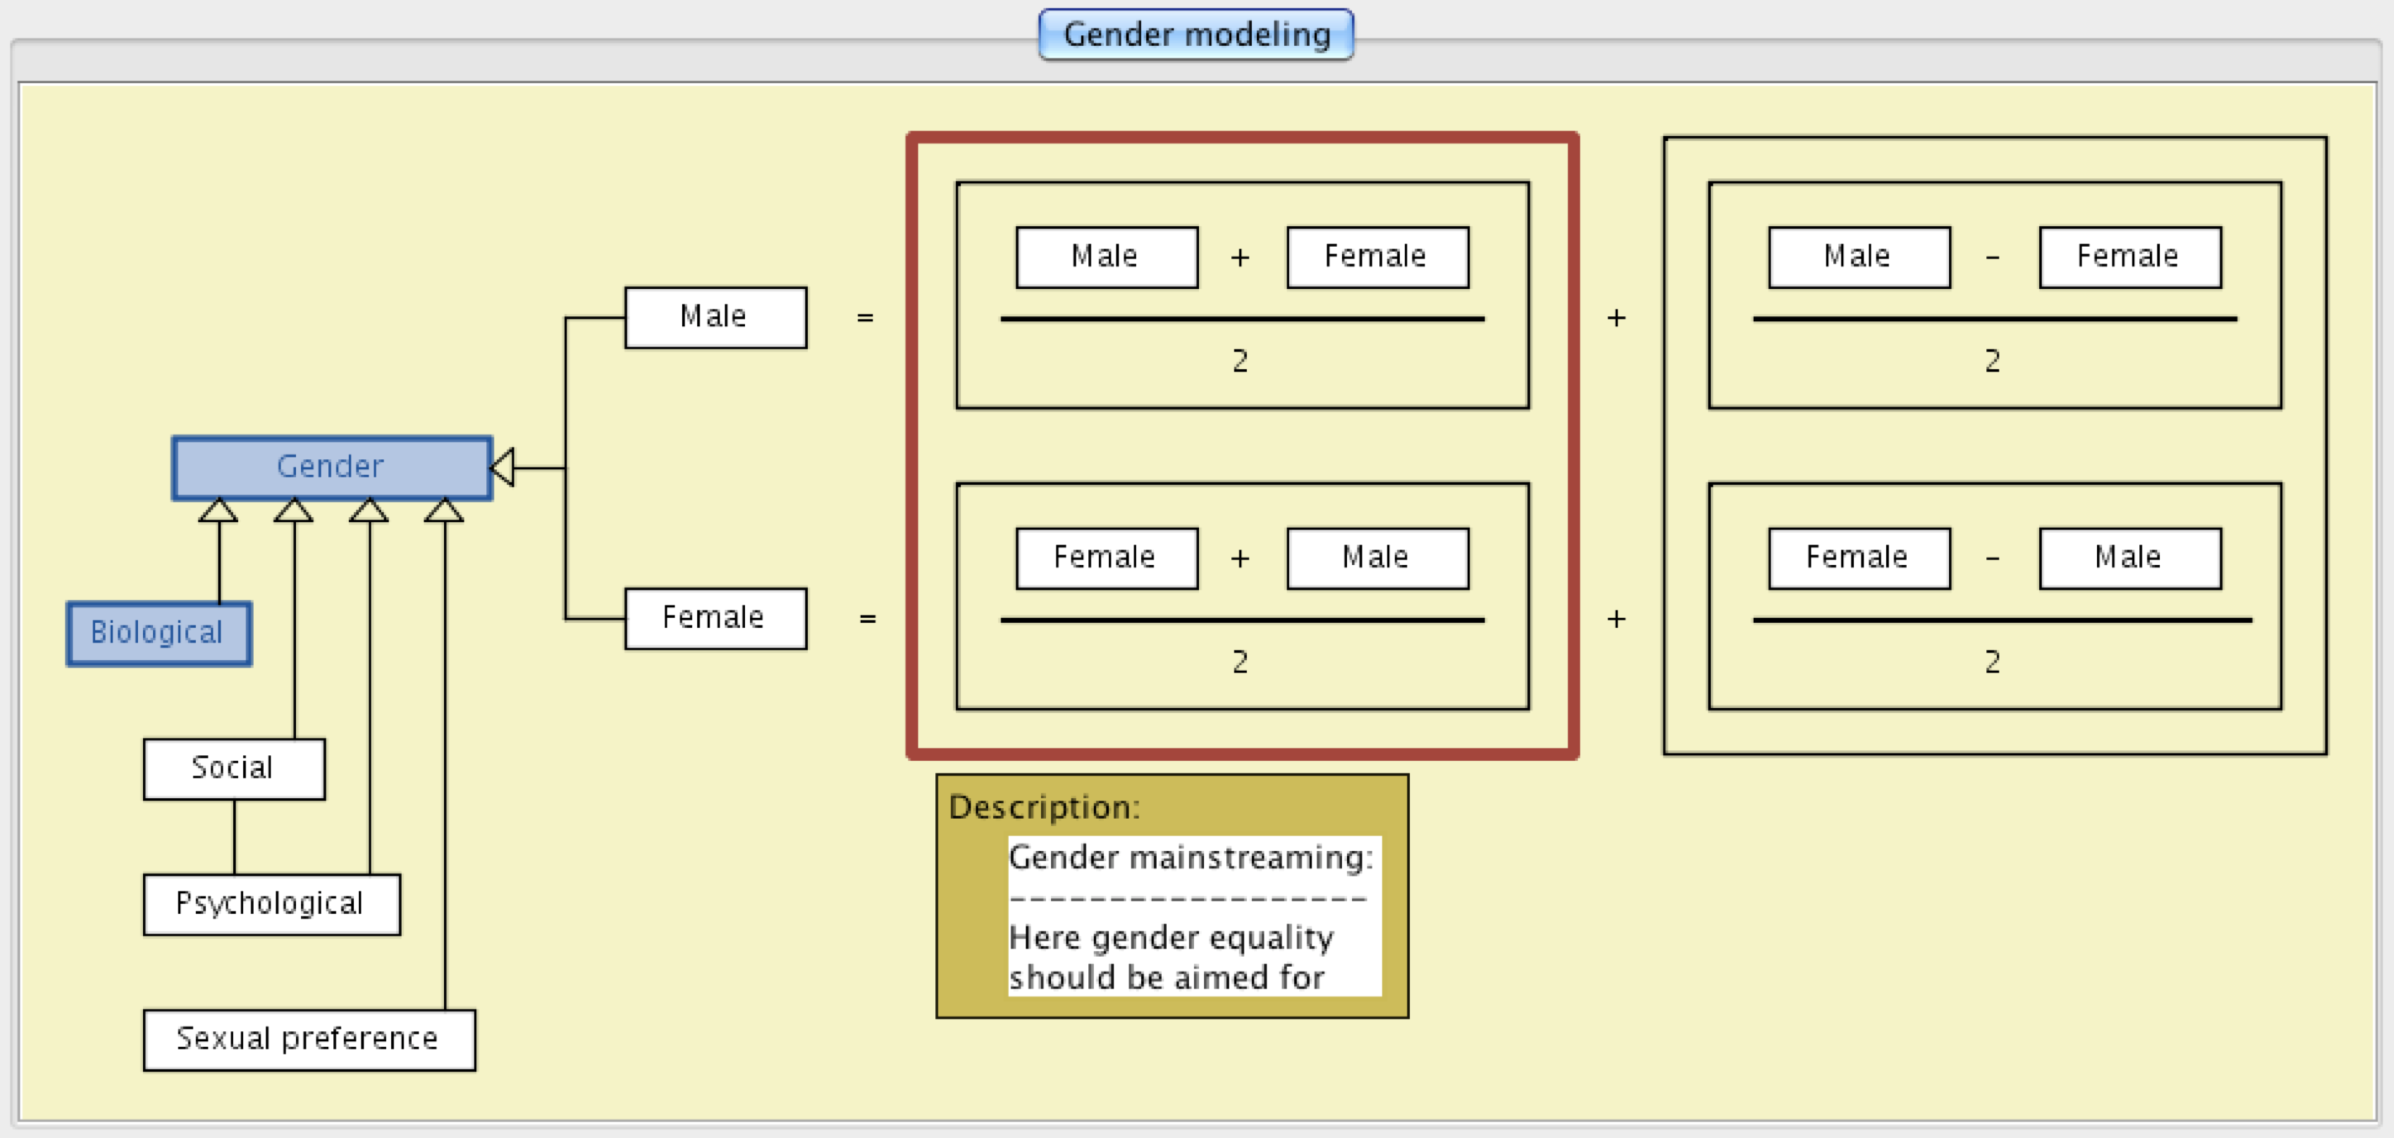The width and height of the screenshot is (2394, 1138).
Task: Click the inheritance arrowhead right of Gender
Action: pyautogui.click(x=503, y=467)
